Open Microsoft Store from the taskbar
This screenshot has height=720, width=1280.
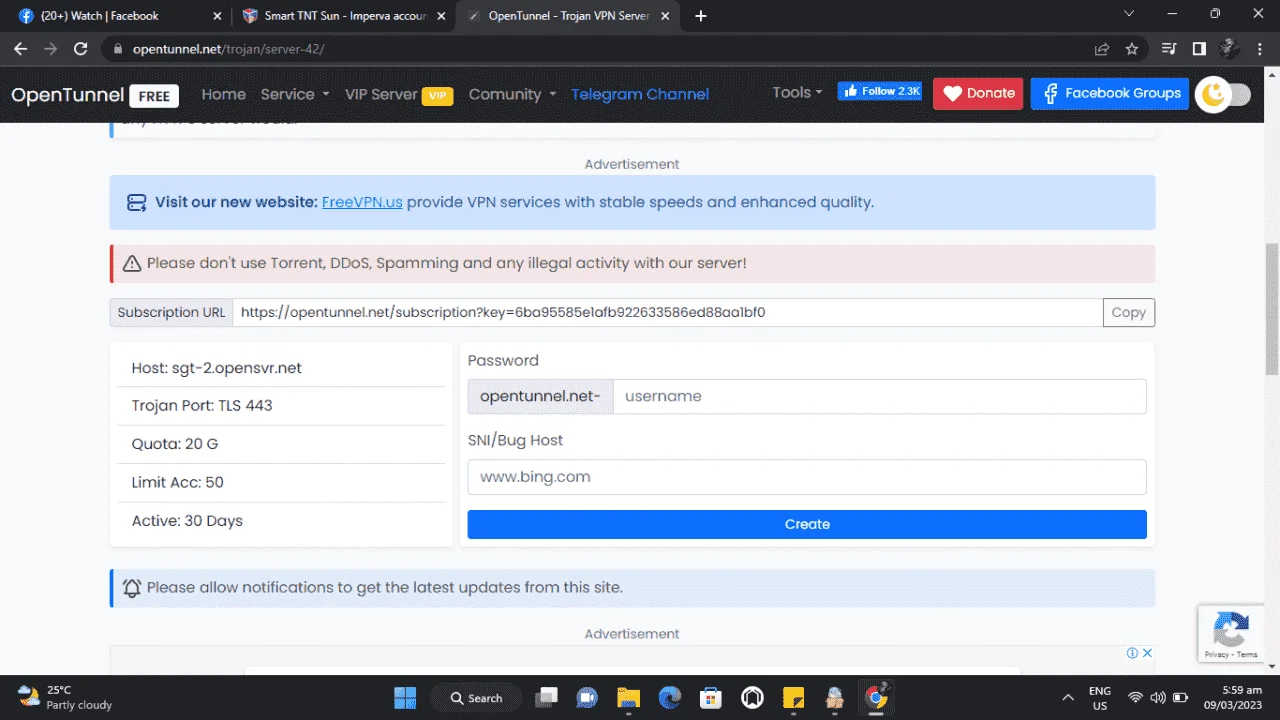(x=711, y=697)
